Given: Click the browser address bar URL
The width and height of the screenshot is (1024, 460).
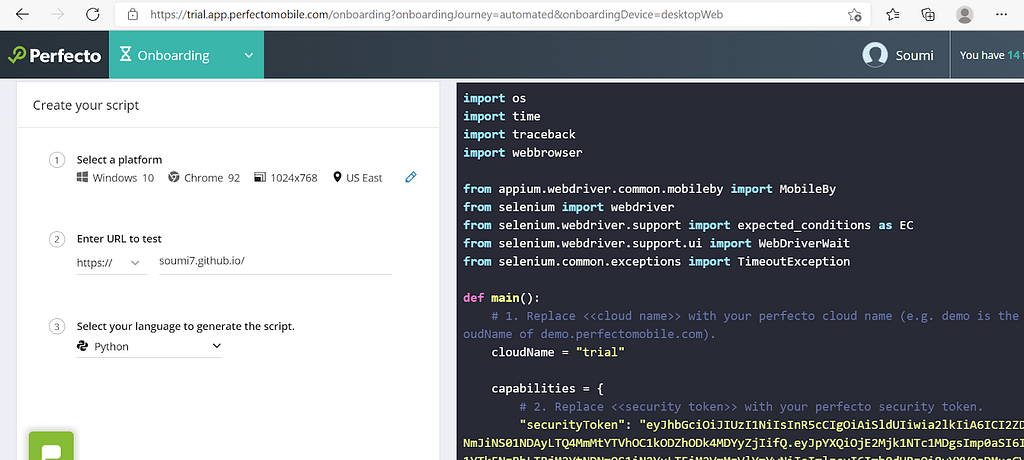Looking at the screenshot, I should click(436, 14).
